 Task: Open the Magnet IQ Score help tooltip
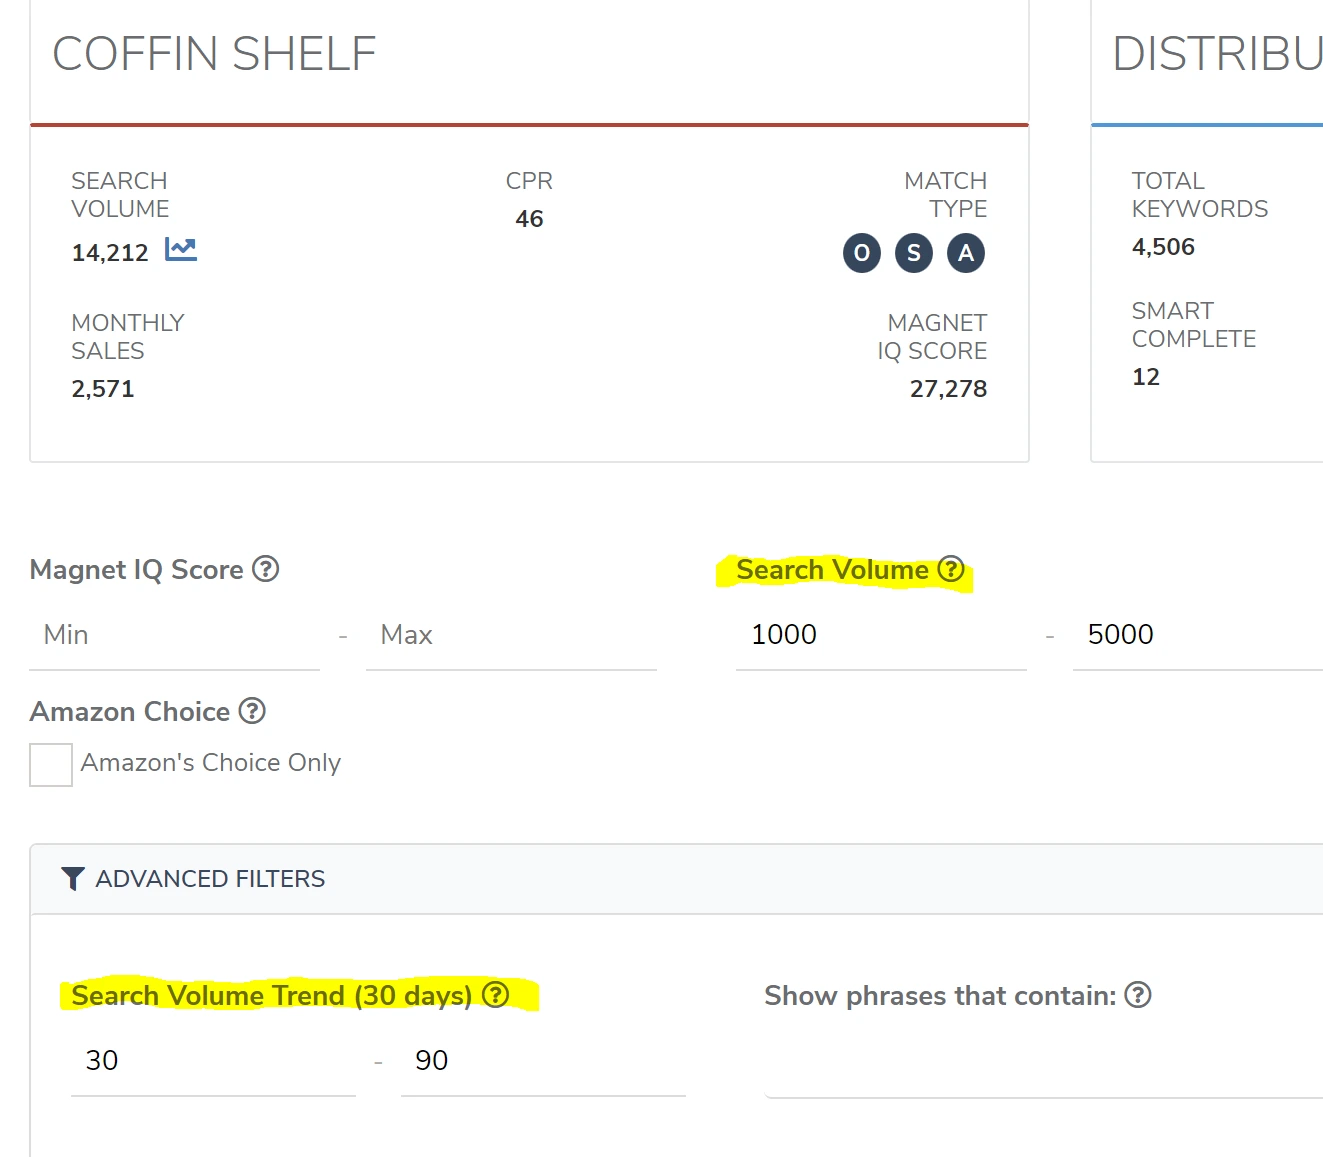(x=265, y=569)
